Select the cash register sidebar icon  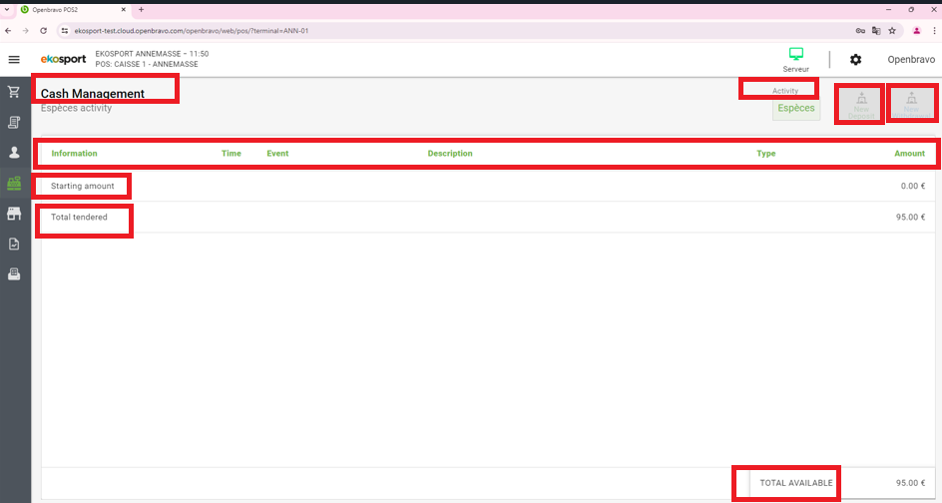[14, 183]
